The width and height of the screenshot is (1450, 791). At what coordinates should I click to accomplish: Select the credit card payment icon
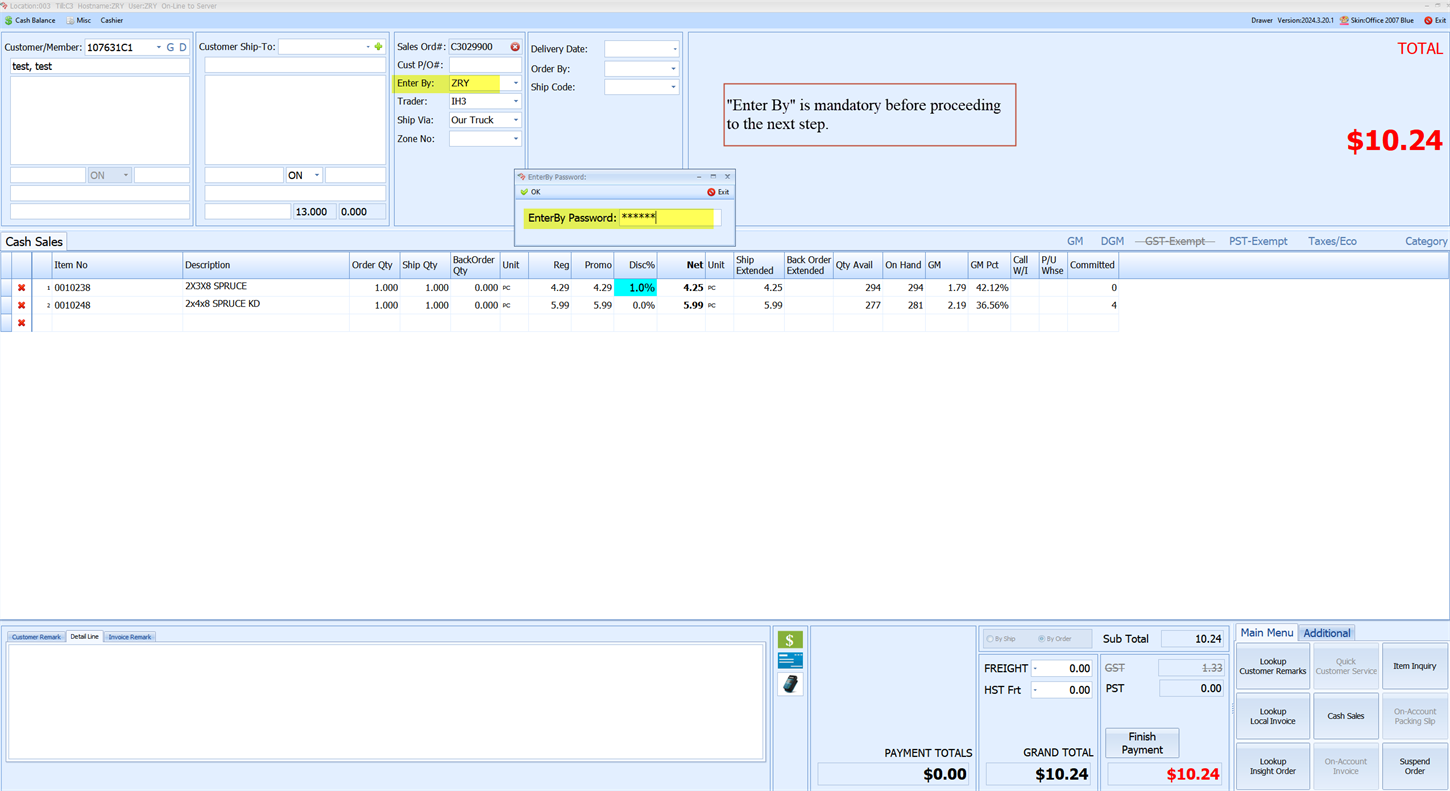789,661
